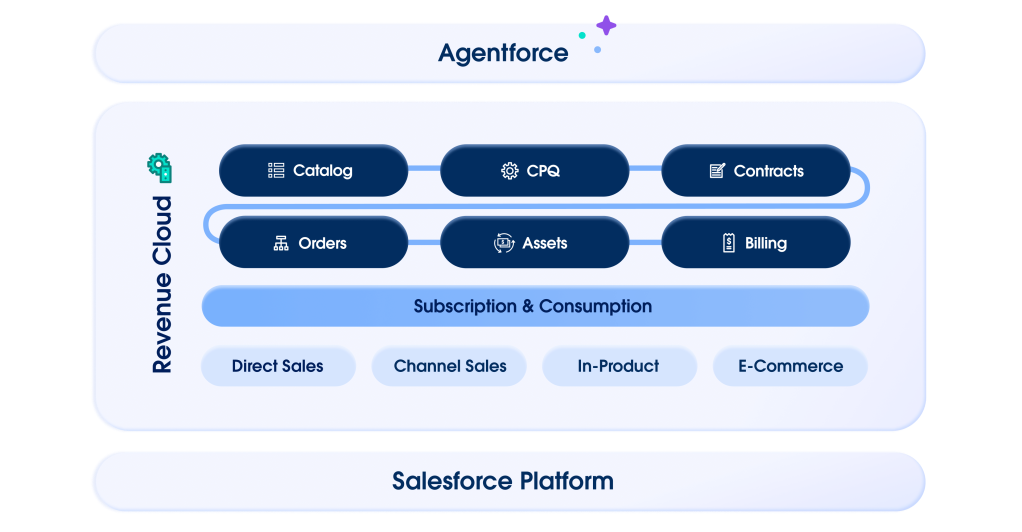Image resolution: width=1022 pixels, height=532 pixels.
Task: Click the Billing text label
Action: click(x=766, y=243)
